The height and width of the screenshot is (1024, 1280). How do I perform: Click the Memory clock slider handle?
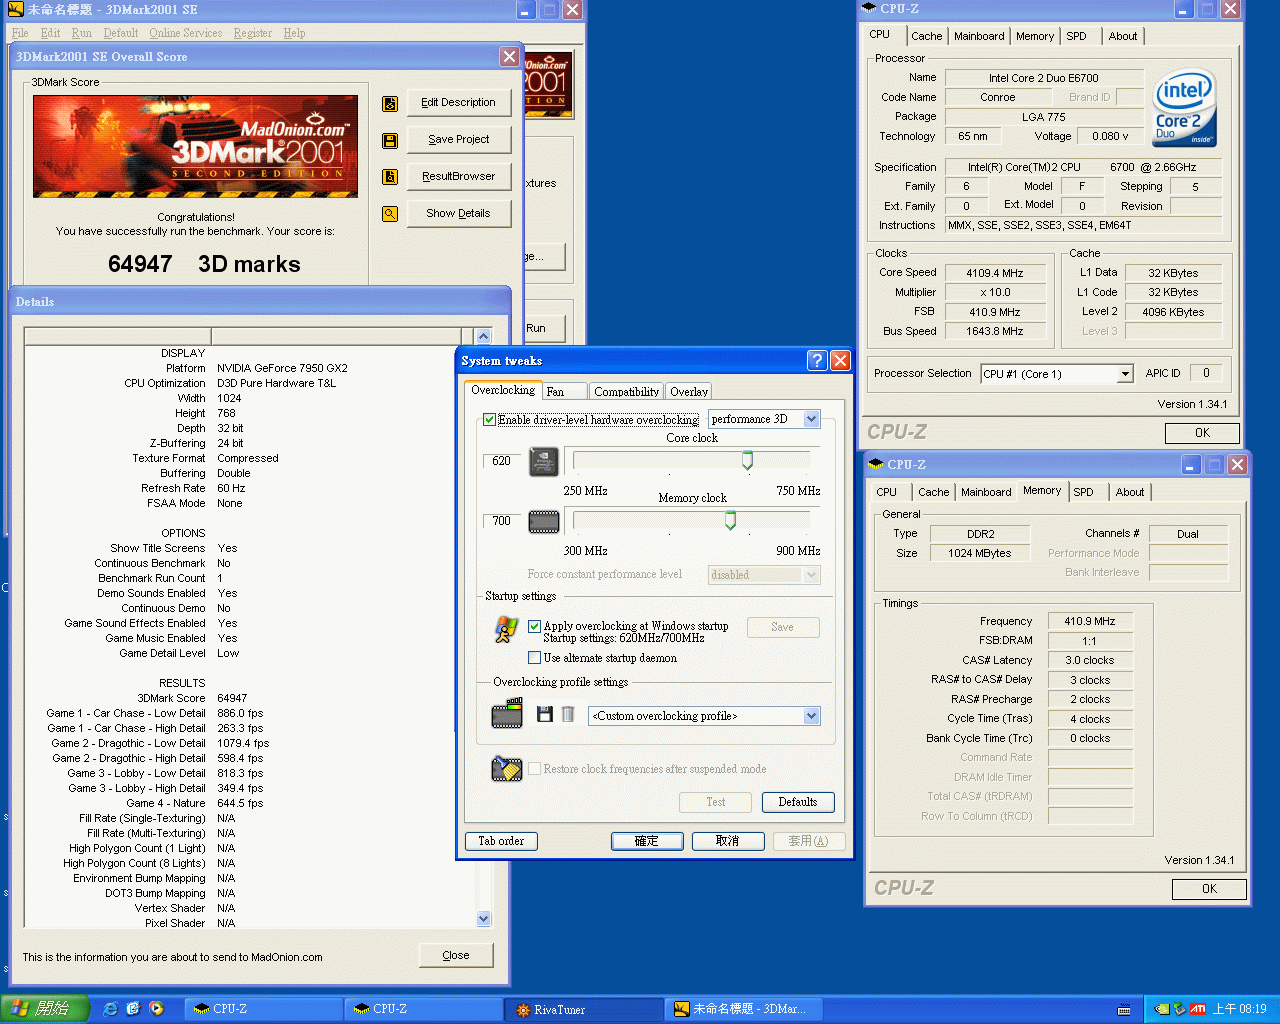[x=730, y=520]
